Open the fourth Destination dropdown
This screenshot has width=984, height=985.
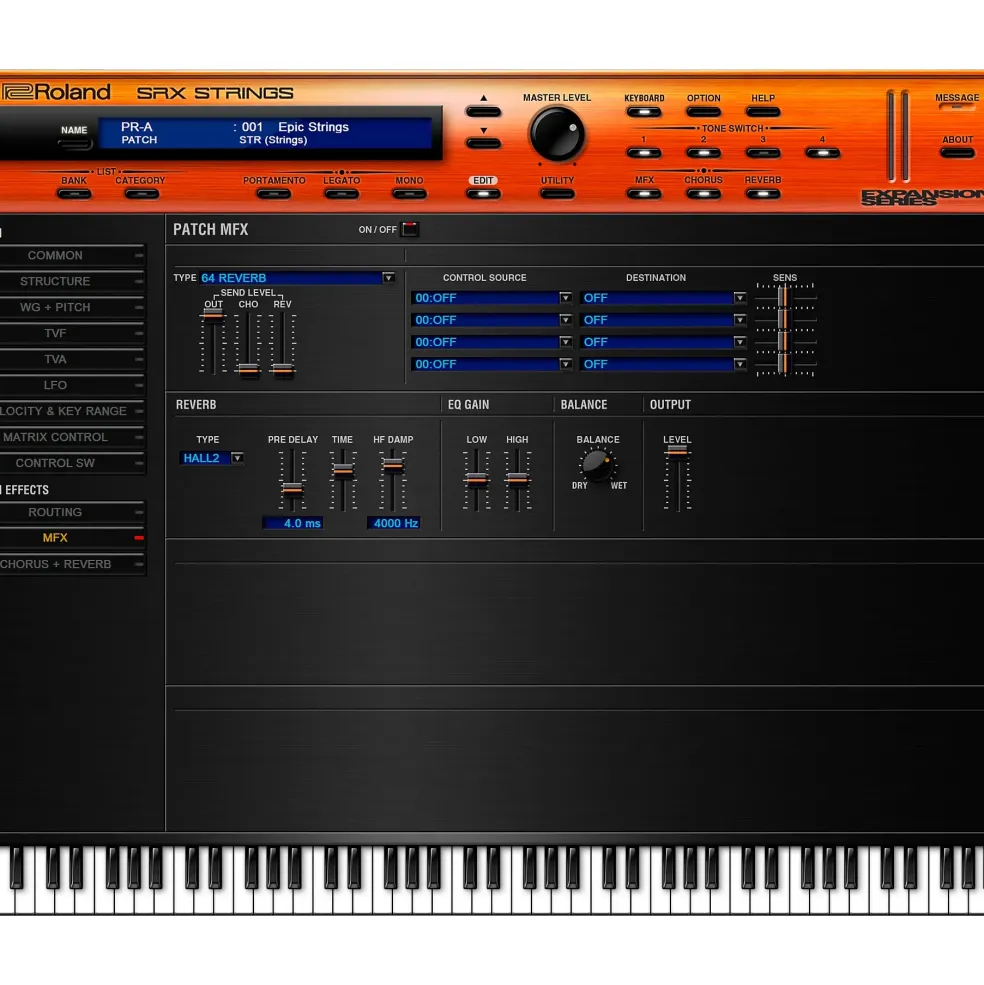pyautogui.click(x=663, y=364)
